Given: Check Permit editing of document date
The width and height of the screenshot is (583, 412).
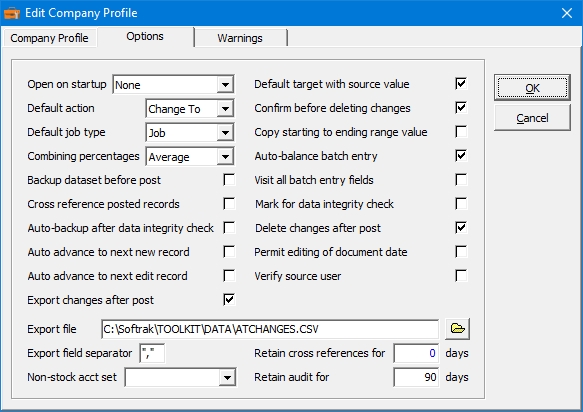Looking at the screenshot, I should (461, 252).
